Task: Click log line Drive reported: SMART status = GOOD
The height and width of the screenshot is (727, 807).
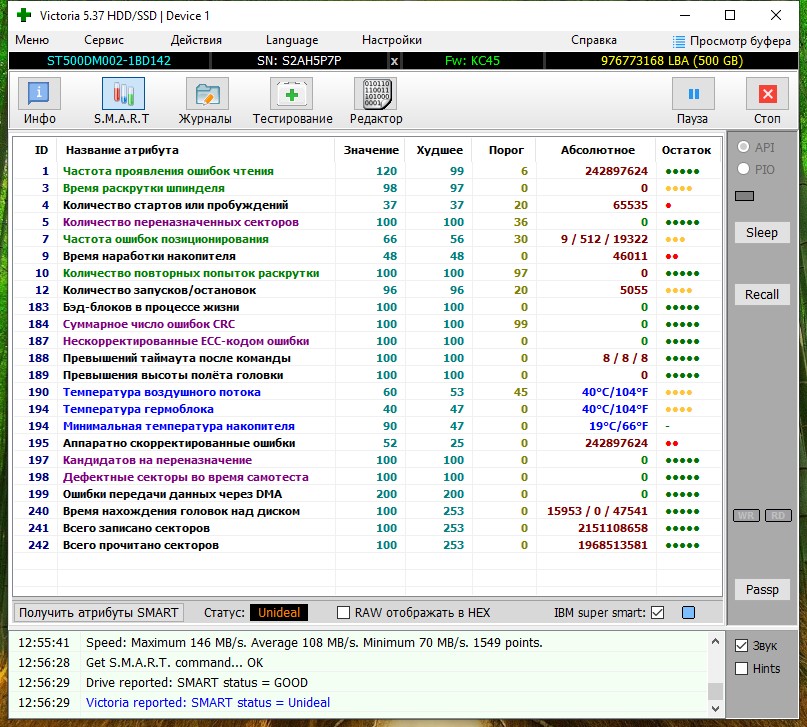Action: 197,682
